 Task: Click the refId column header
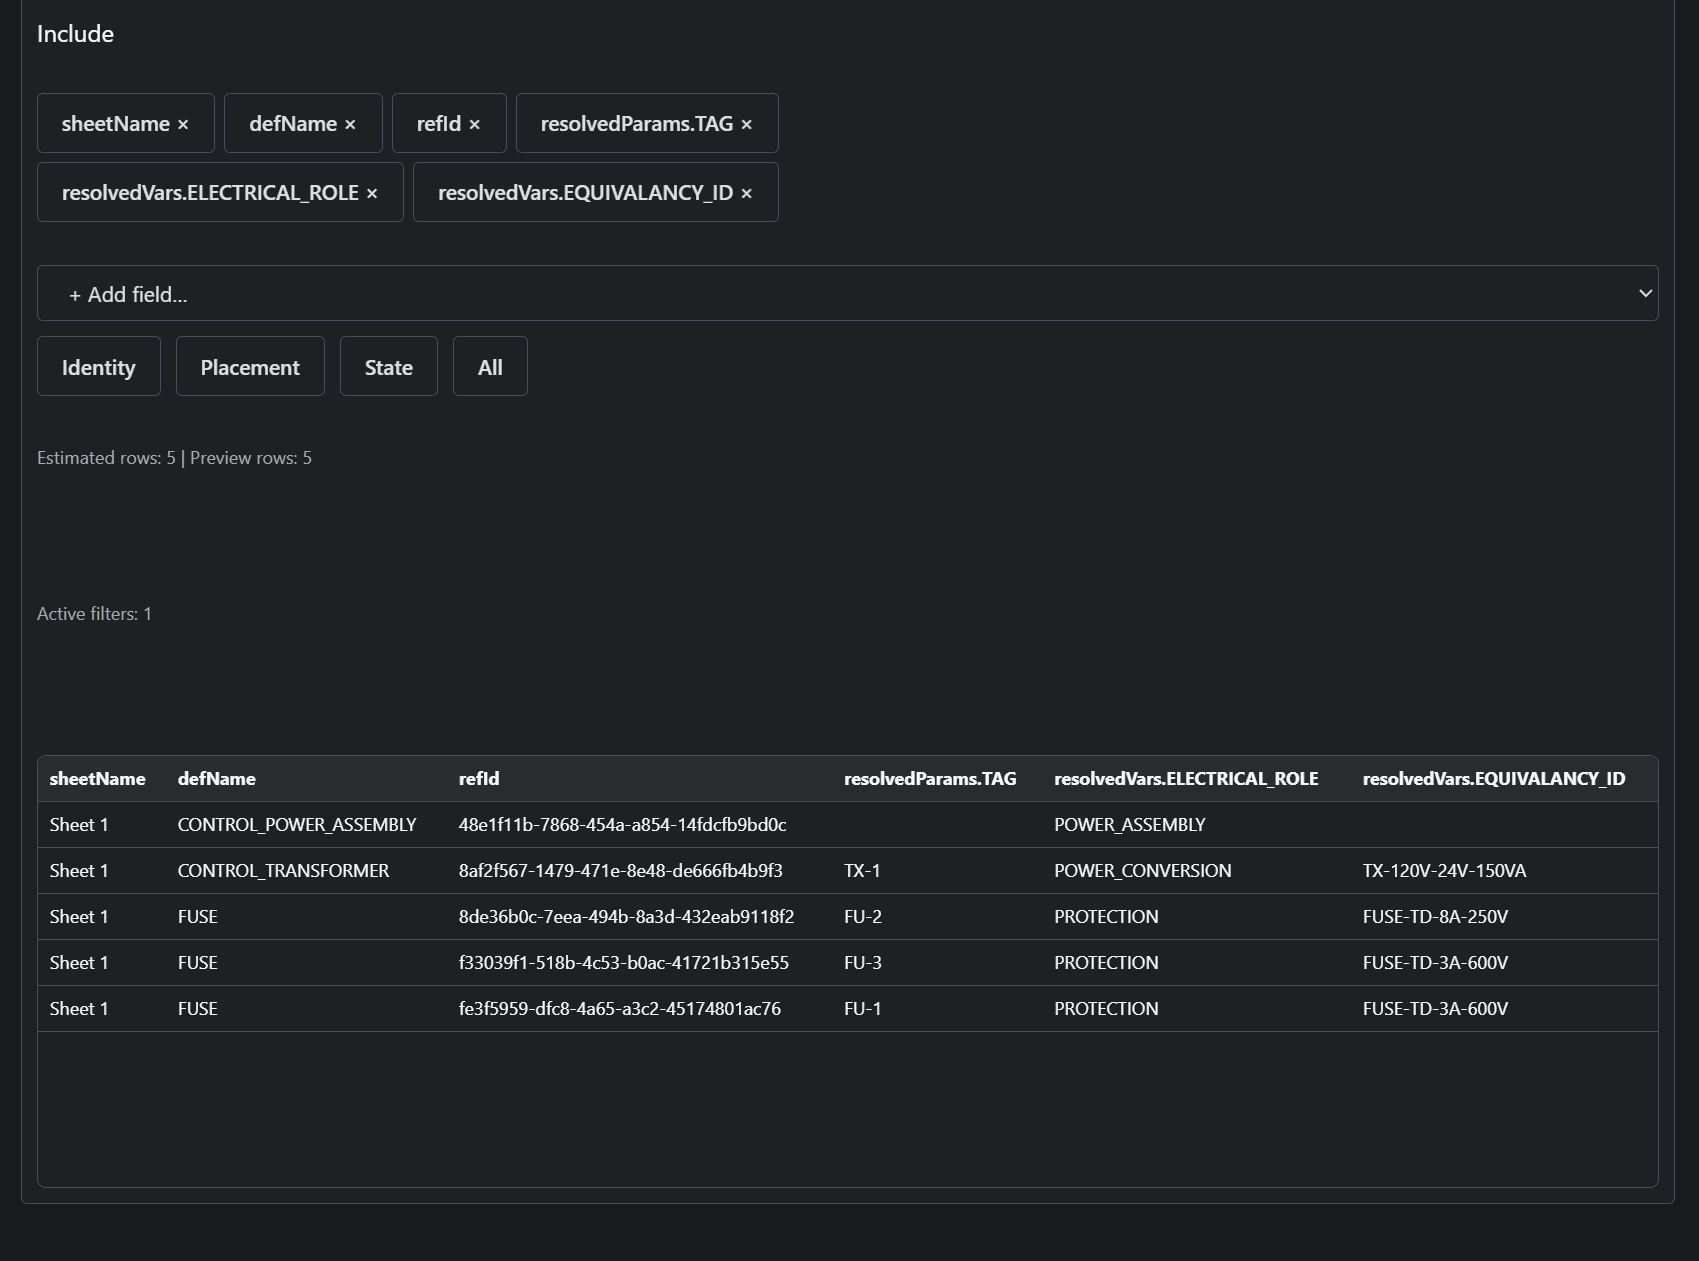click(x=479, y=779)
